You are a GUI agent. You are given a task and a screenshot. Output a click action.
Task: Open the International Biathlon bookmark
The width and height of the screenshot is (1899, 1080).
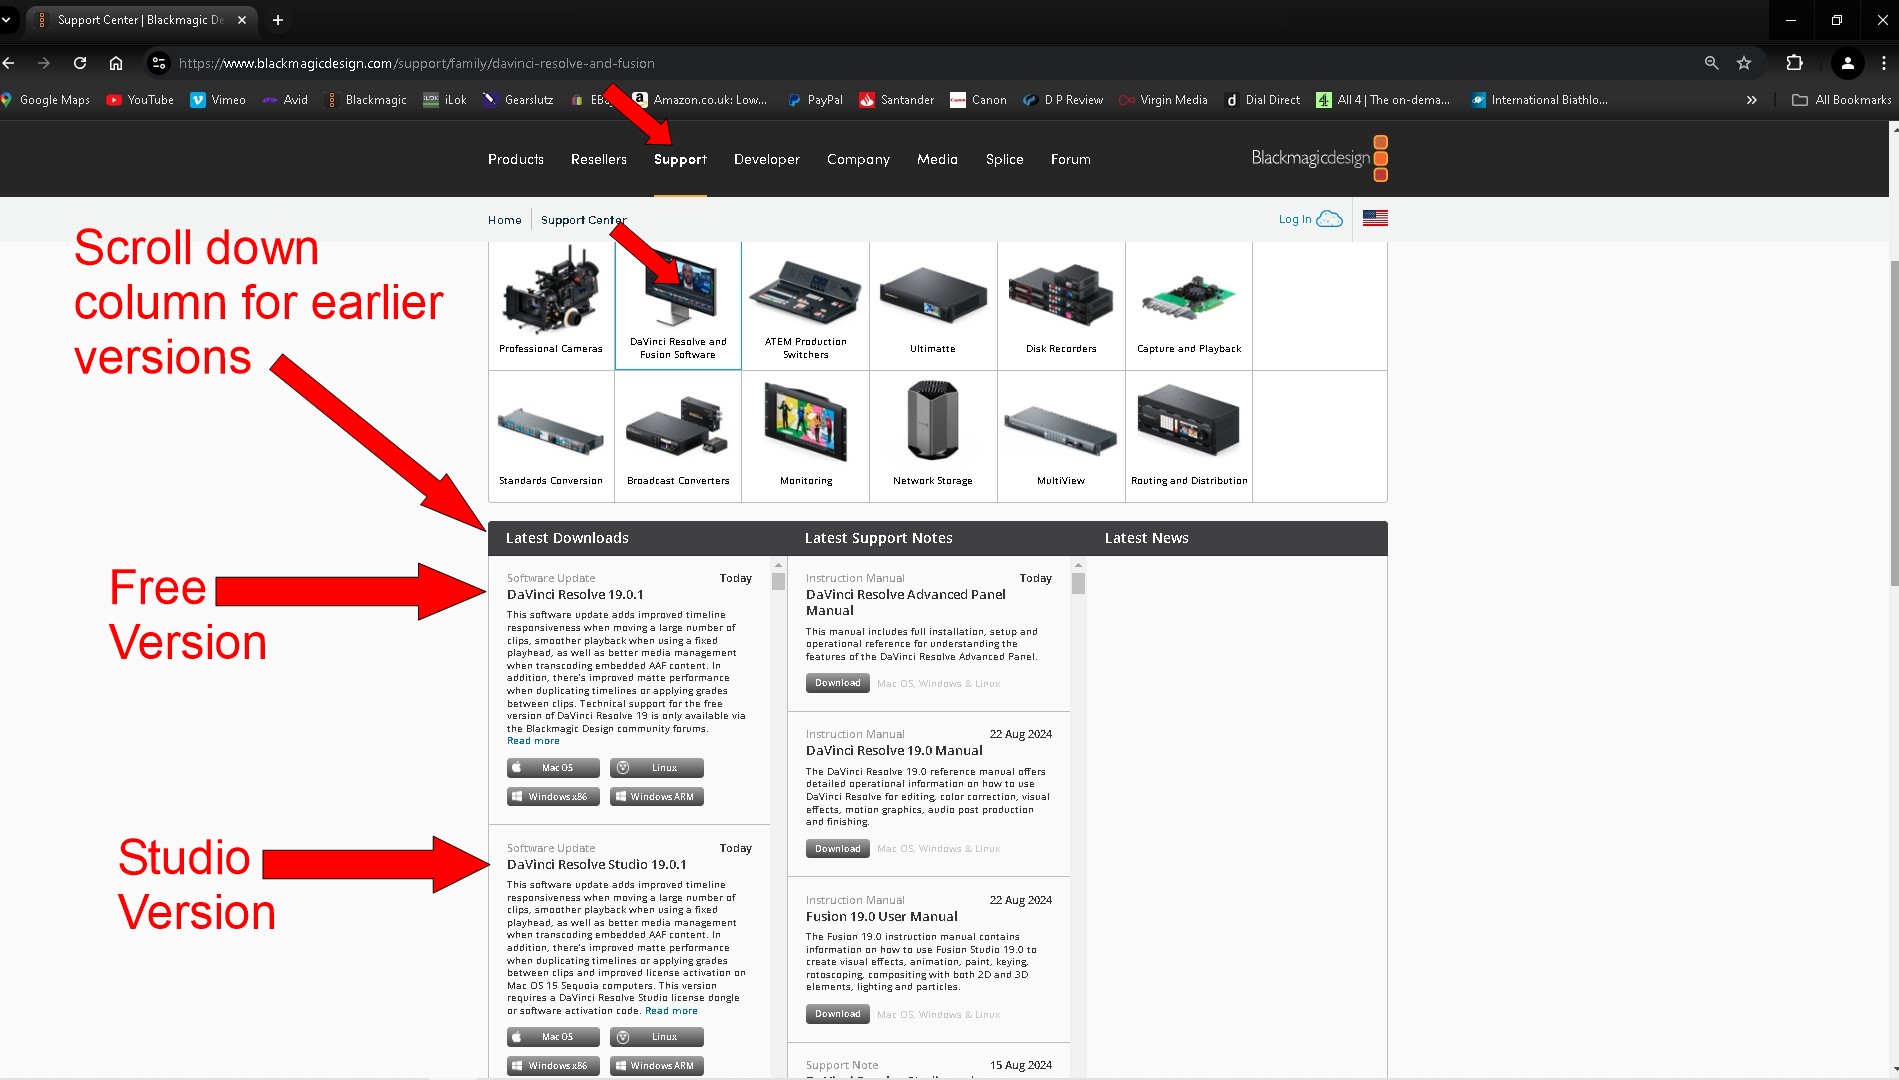tap(1540, 100)
